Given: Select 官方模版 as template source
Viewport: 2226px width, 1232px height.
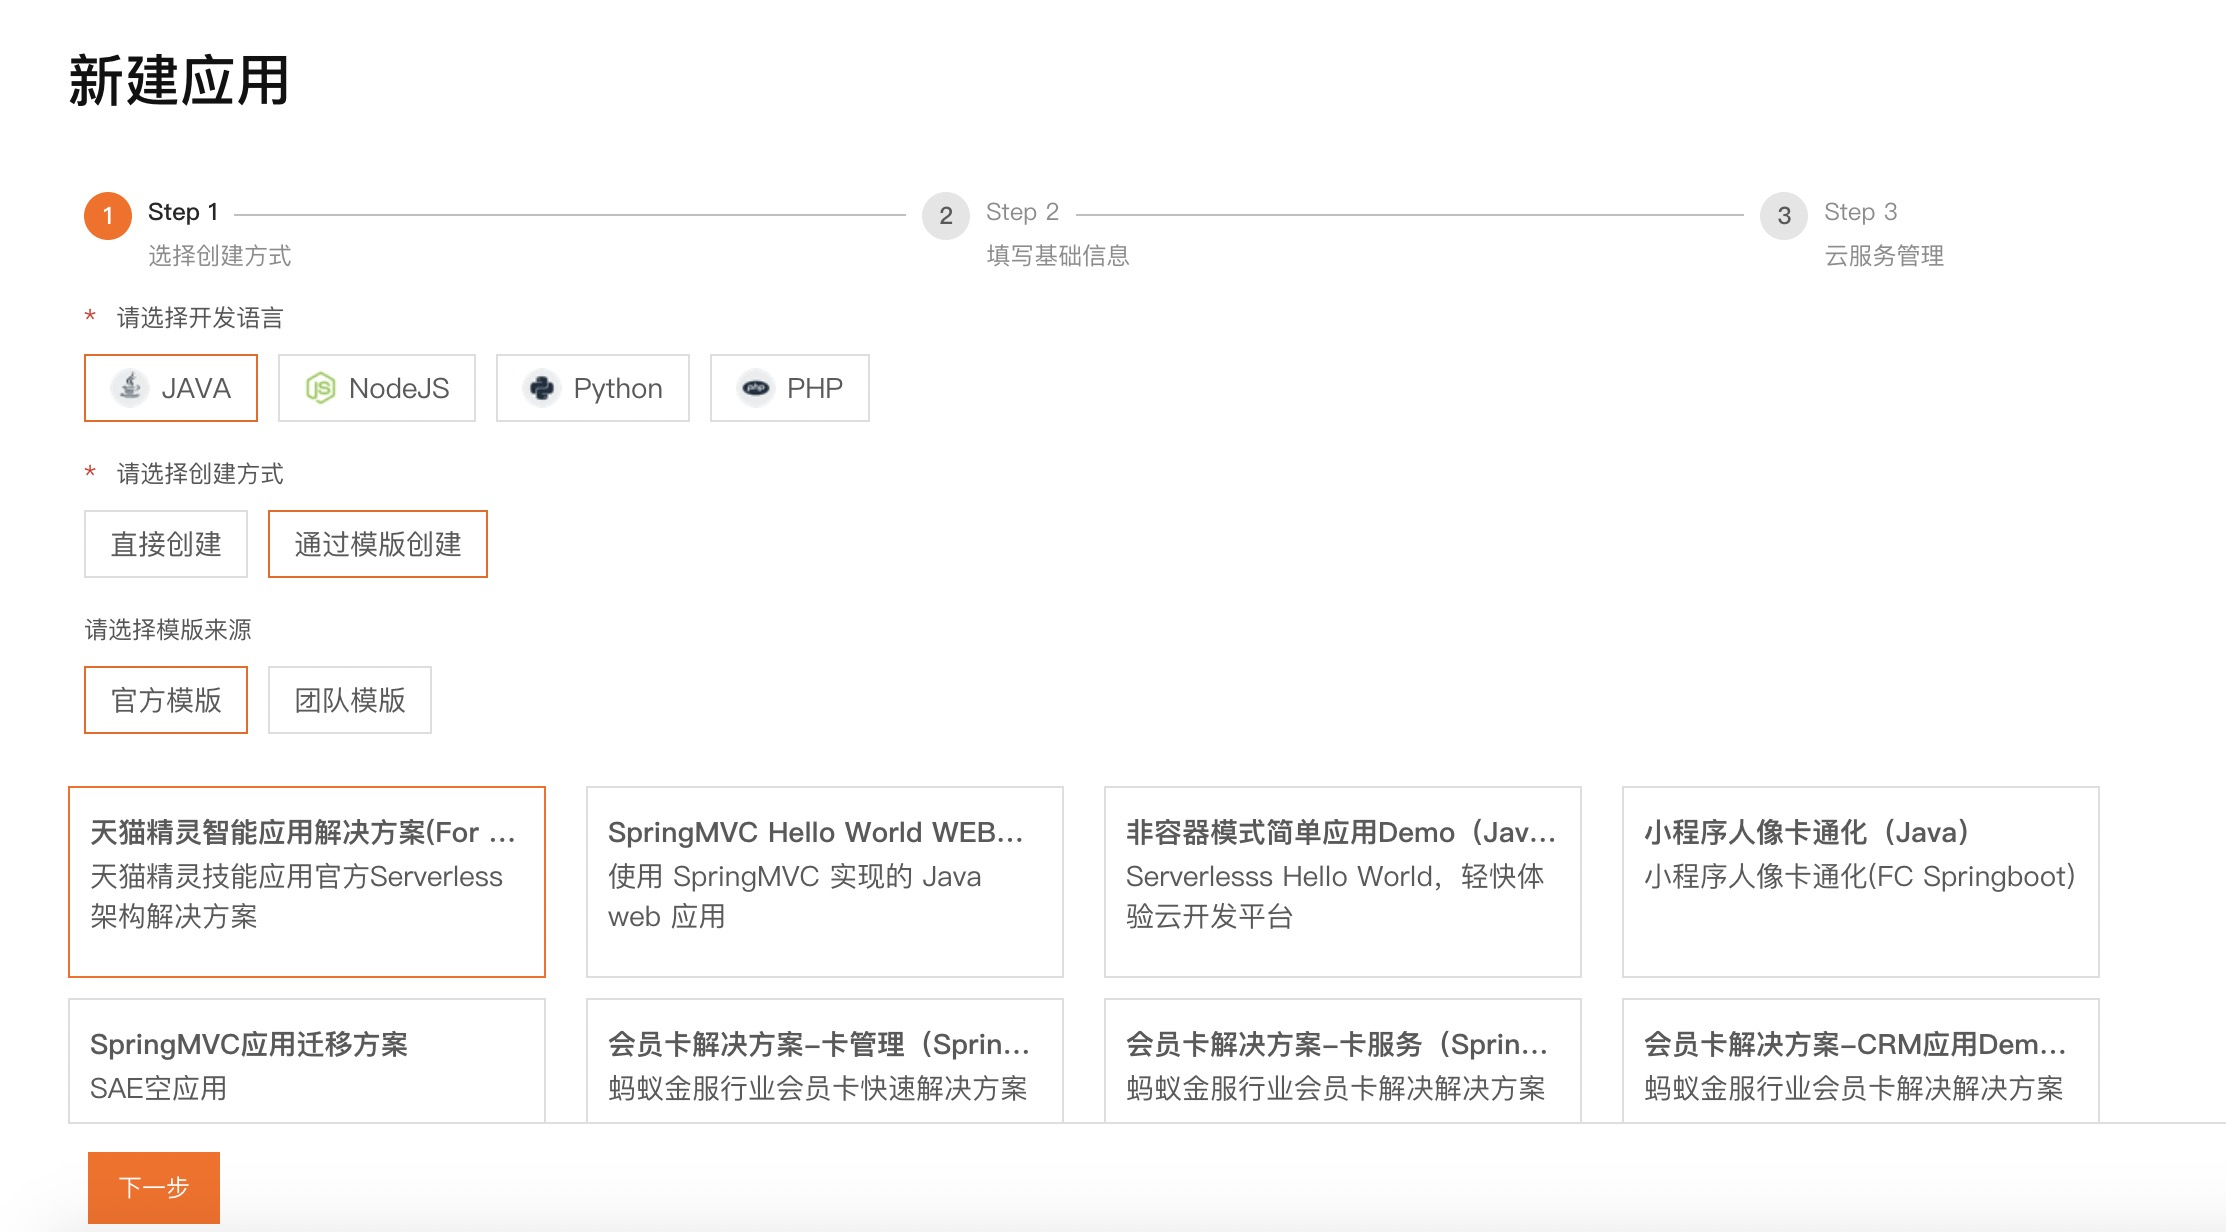Looking at the screenshot, I should click(166, 700).
